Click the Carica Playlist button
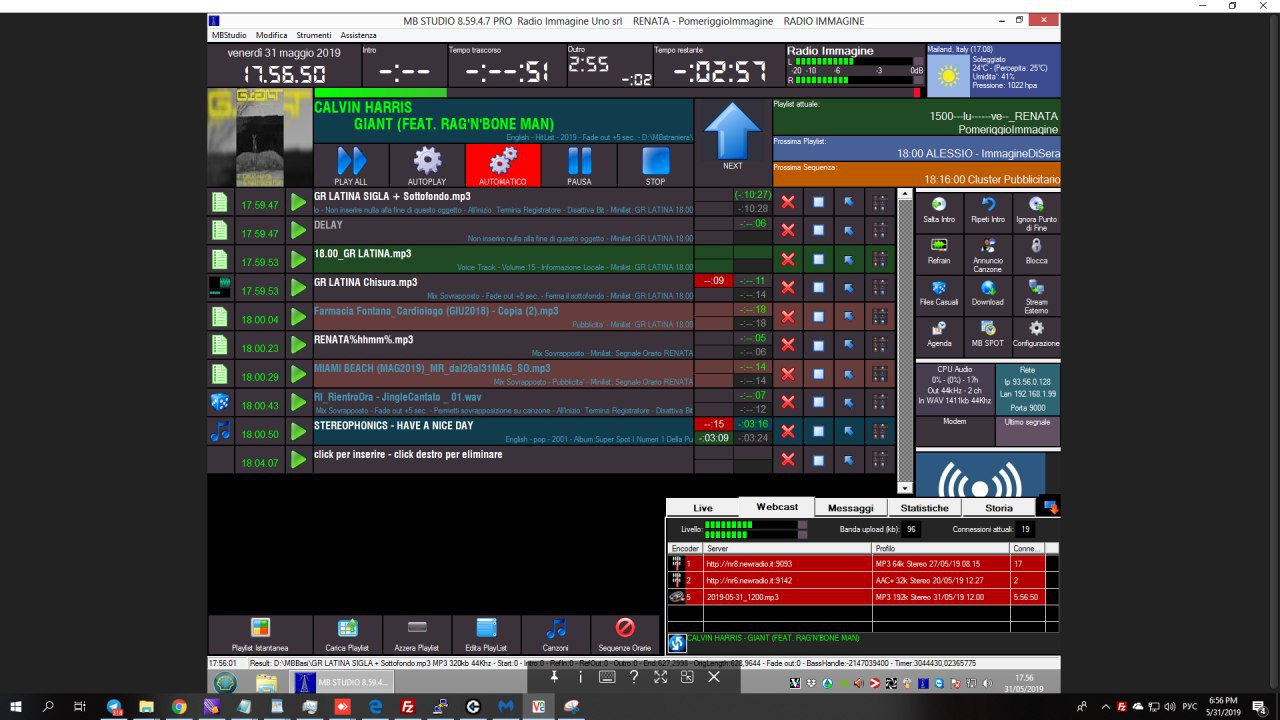This screenshot has height=720, width=1280. coord(348,634)
